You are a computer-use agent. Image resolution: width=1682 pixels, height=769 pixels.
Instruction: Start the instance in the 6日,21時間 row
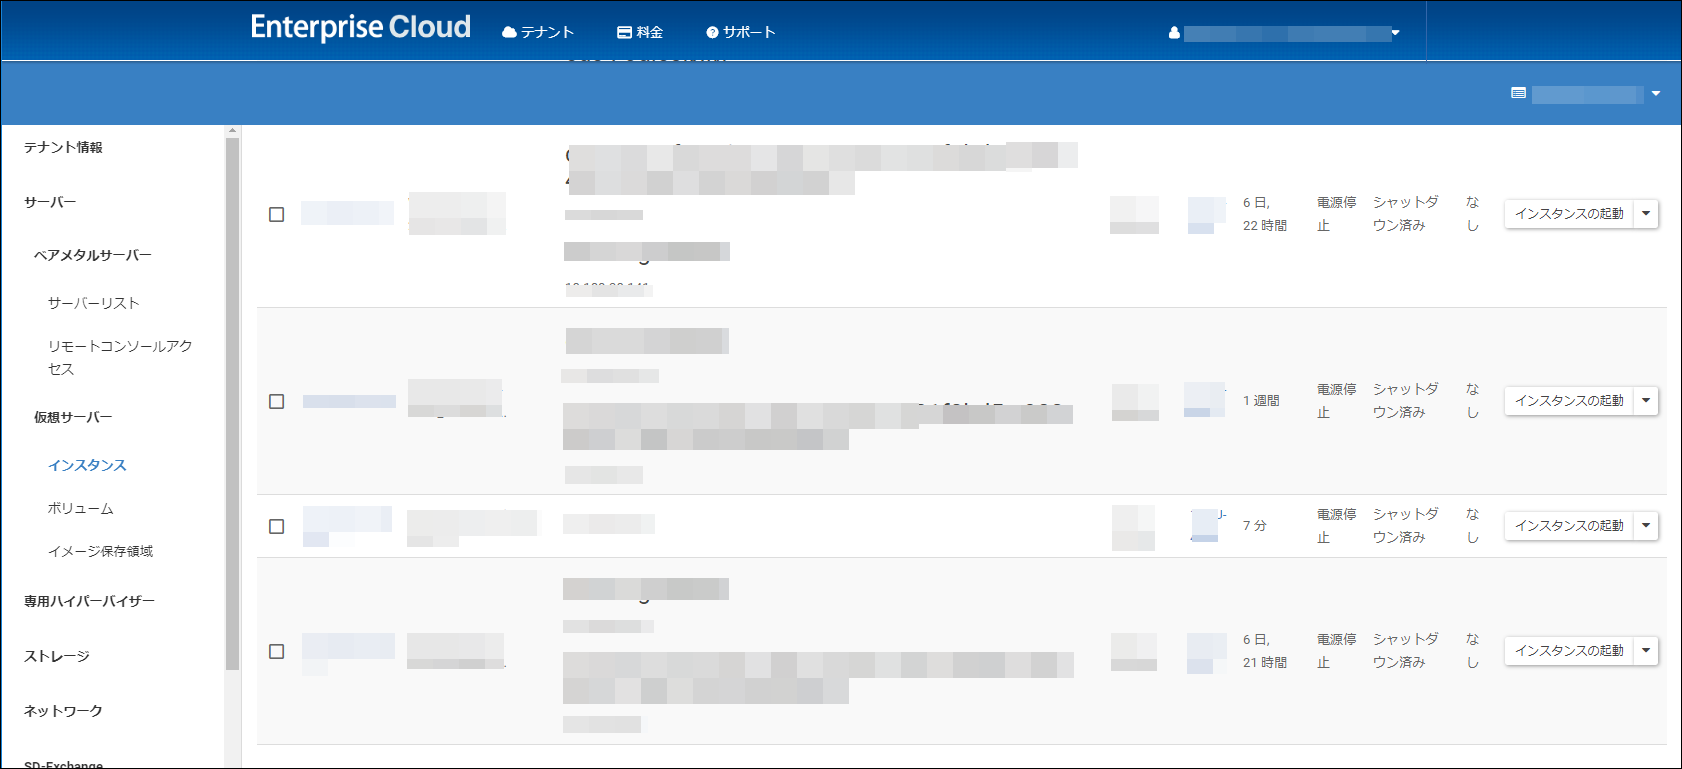[x=1569, y=651]
